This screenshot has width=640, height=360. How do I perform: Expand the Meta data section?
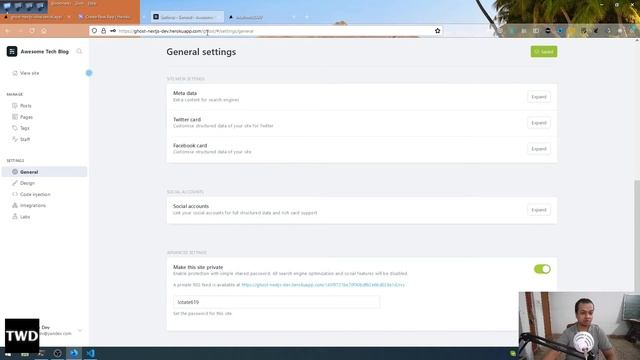pos(539,97)
